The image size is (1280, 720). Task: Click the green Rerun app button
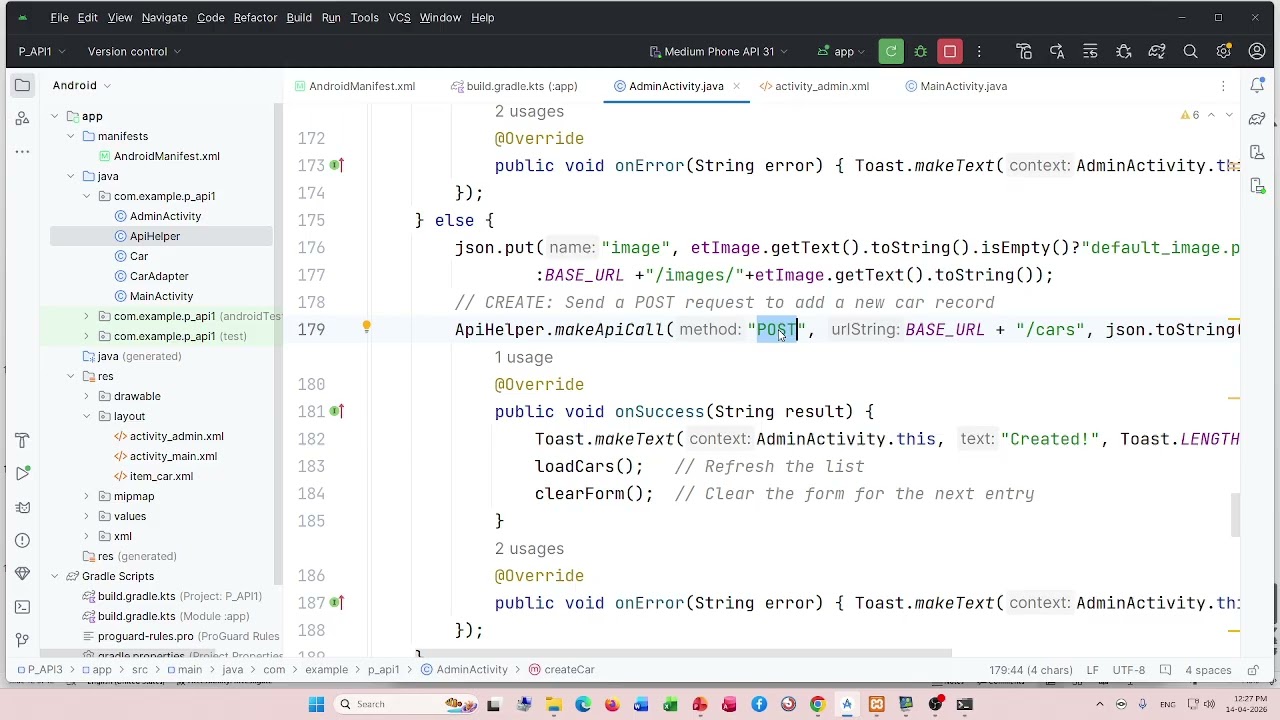[x=891, y=51]
